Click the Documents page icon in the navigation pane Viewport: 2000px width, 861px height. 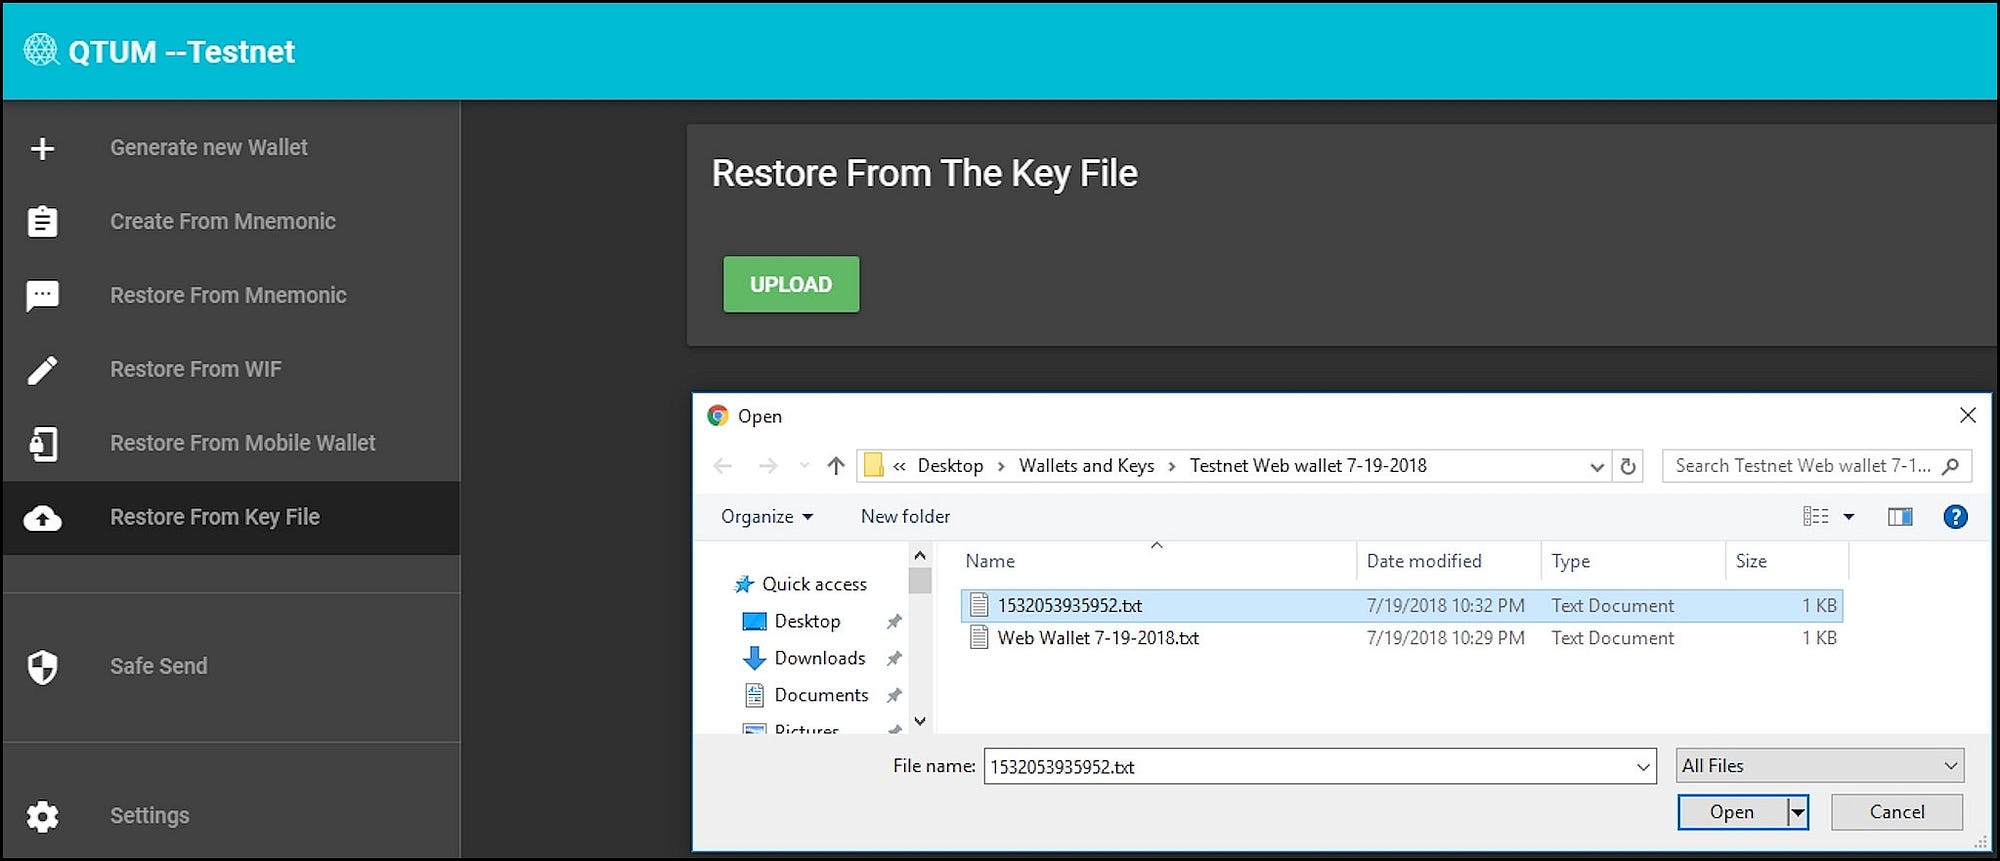754,695
